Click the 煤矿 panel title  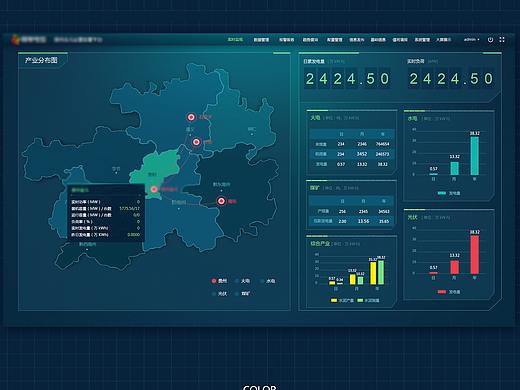pyautogui.click(x=315, y=188)
